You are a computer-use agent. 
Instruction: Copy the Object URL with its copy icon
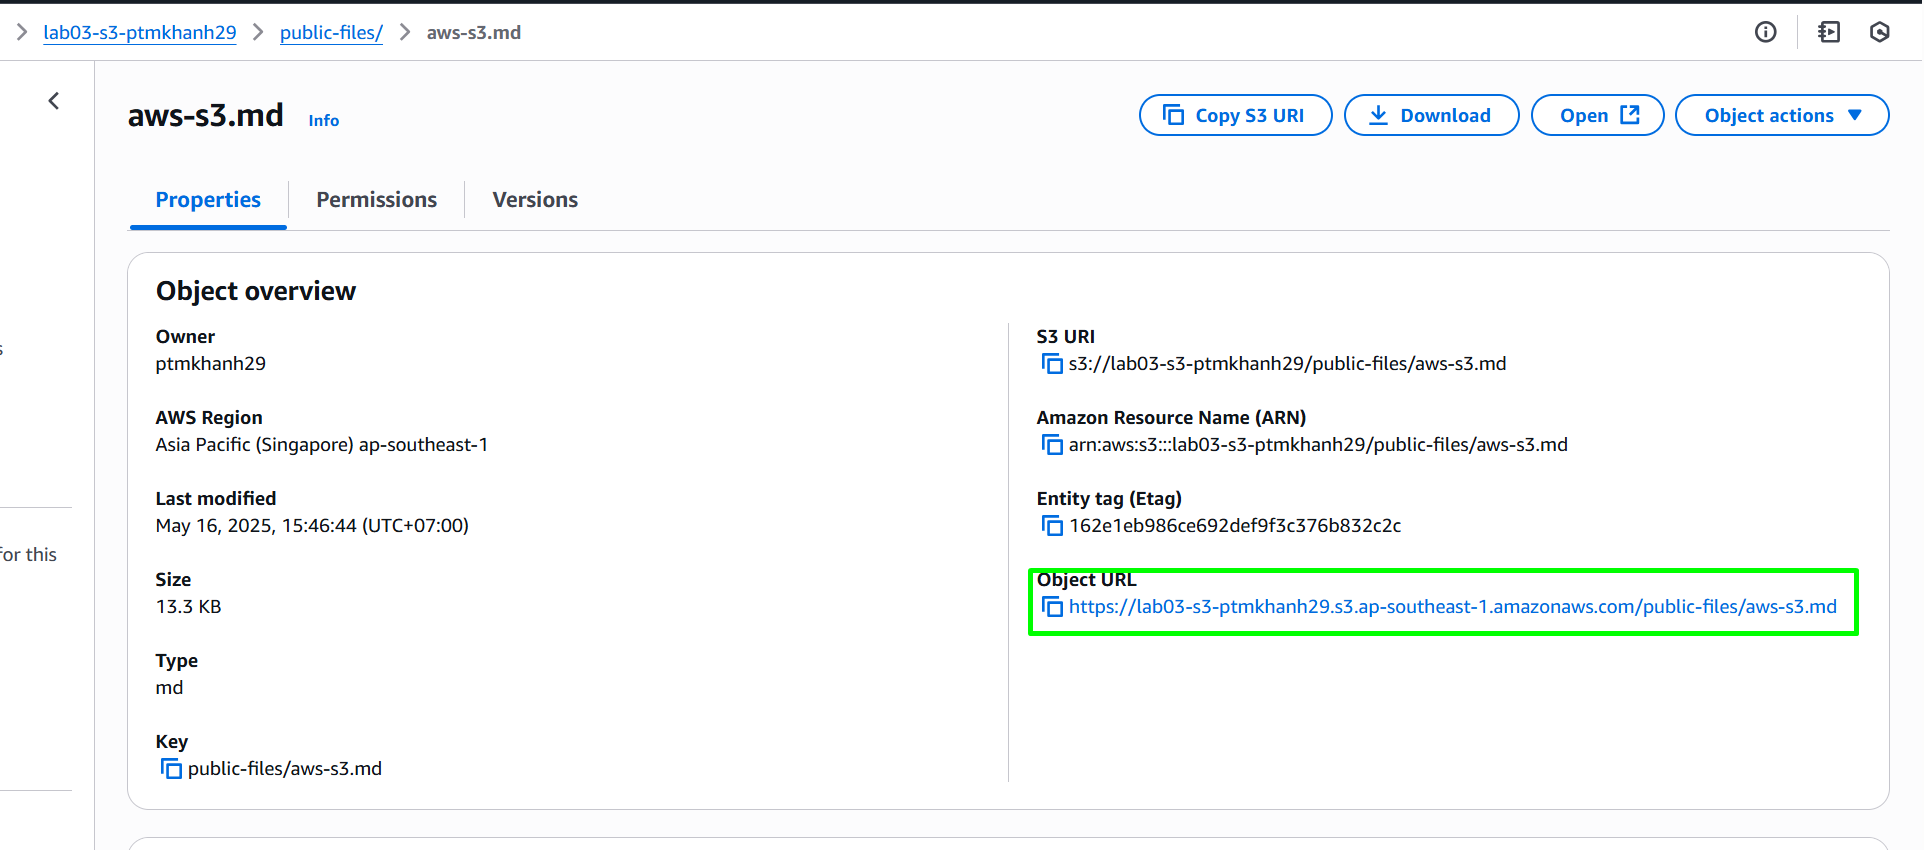click(1052, 607)
